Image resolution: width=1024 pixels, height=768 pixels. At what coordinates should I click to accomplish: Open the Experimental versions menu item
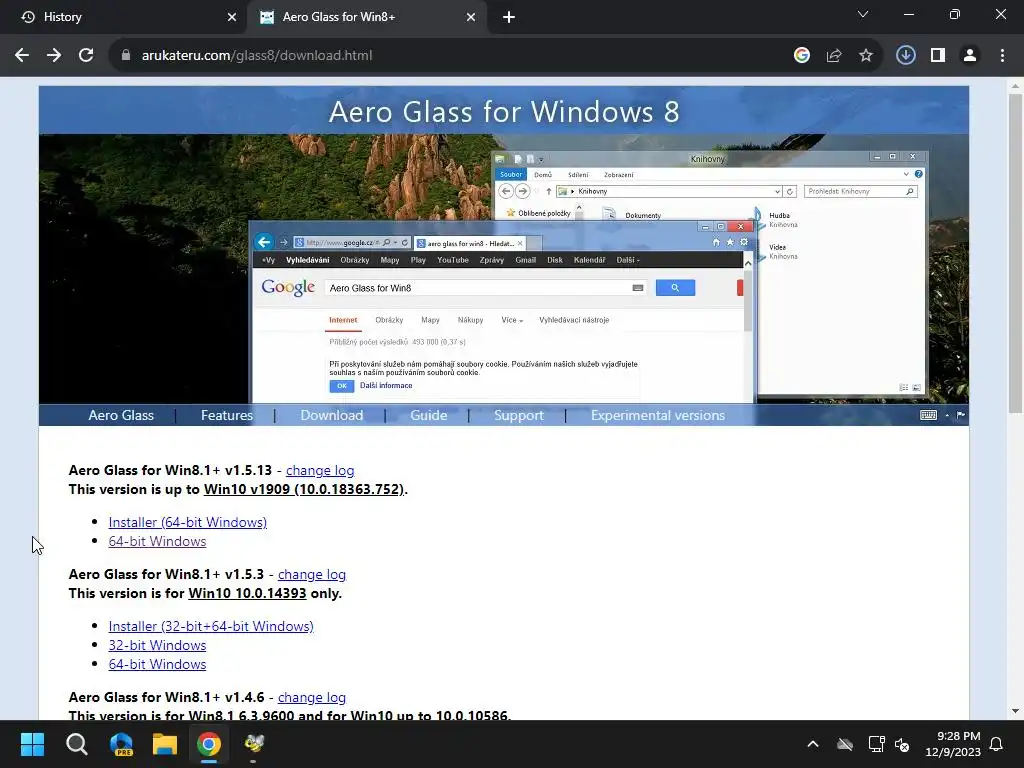click(x=658, y=415)
